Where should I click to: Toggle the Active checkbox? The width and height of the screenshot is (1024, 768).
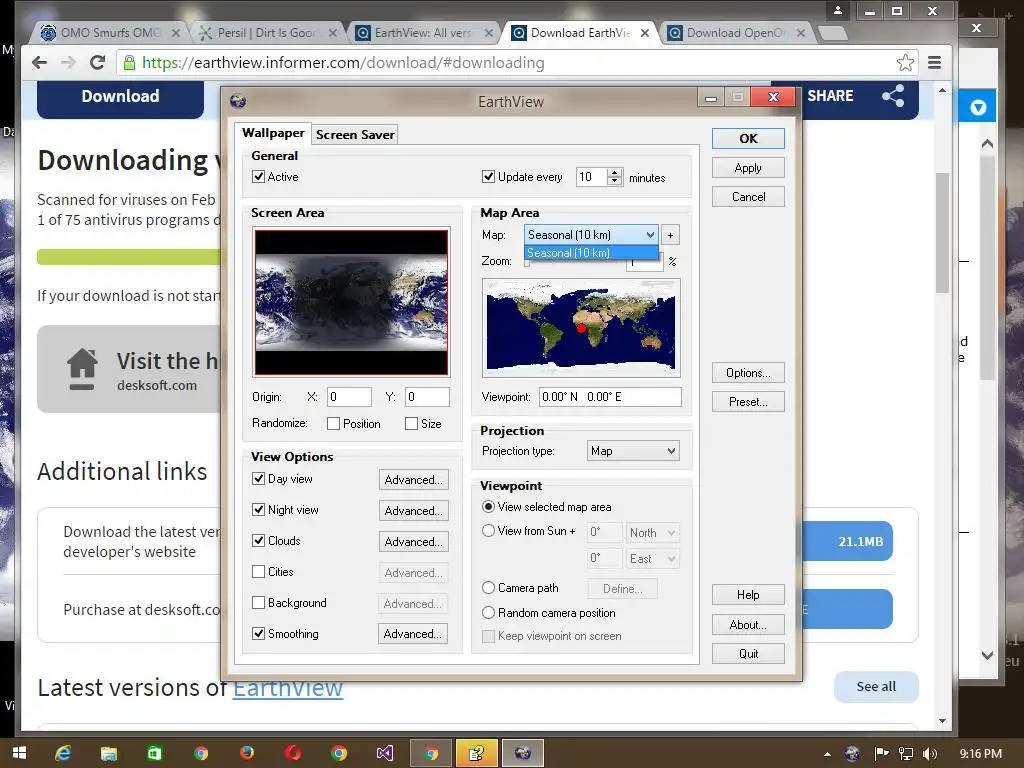tap(259, 176)
